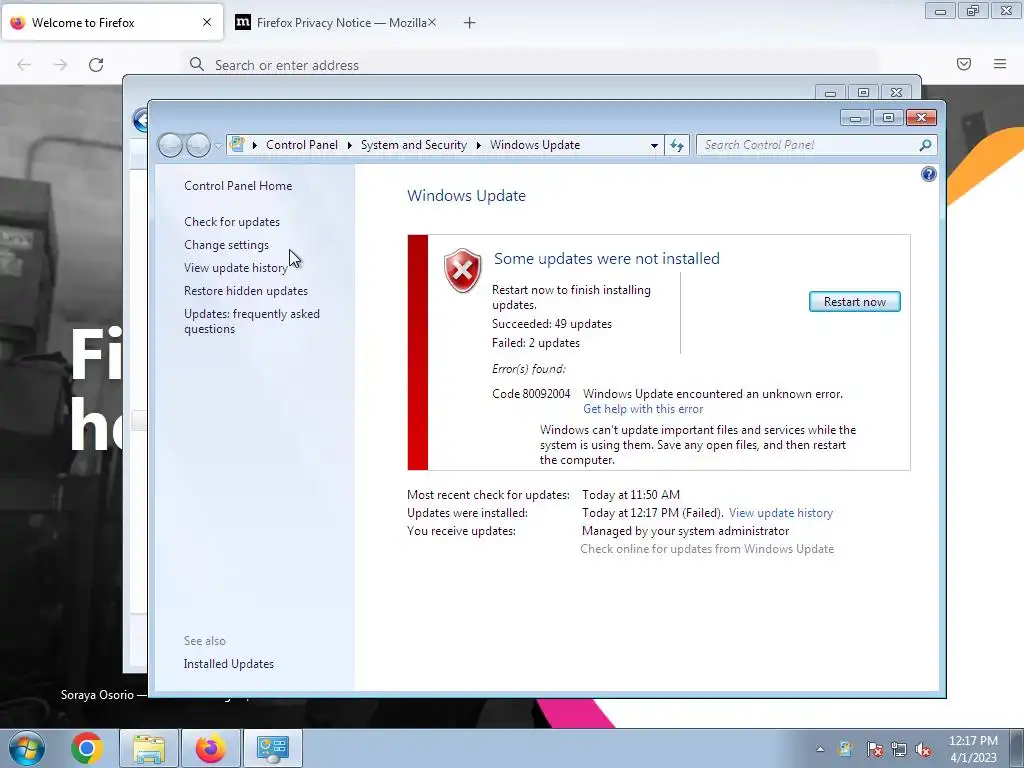This screenshot has height=768, width=1024.
Task: Open the recent pages dropdown in Control Panel
Action: click(218, 146)
